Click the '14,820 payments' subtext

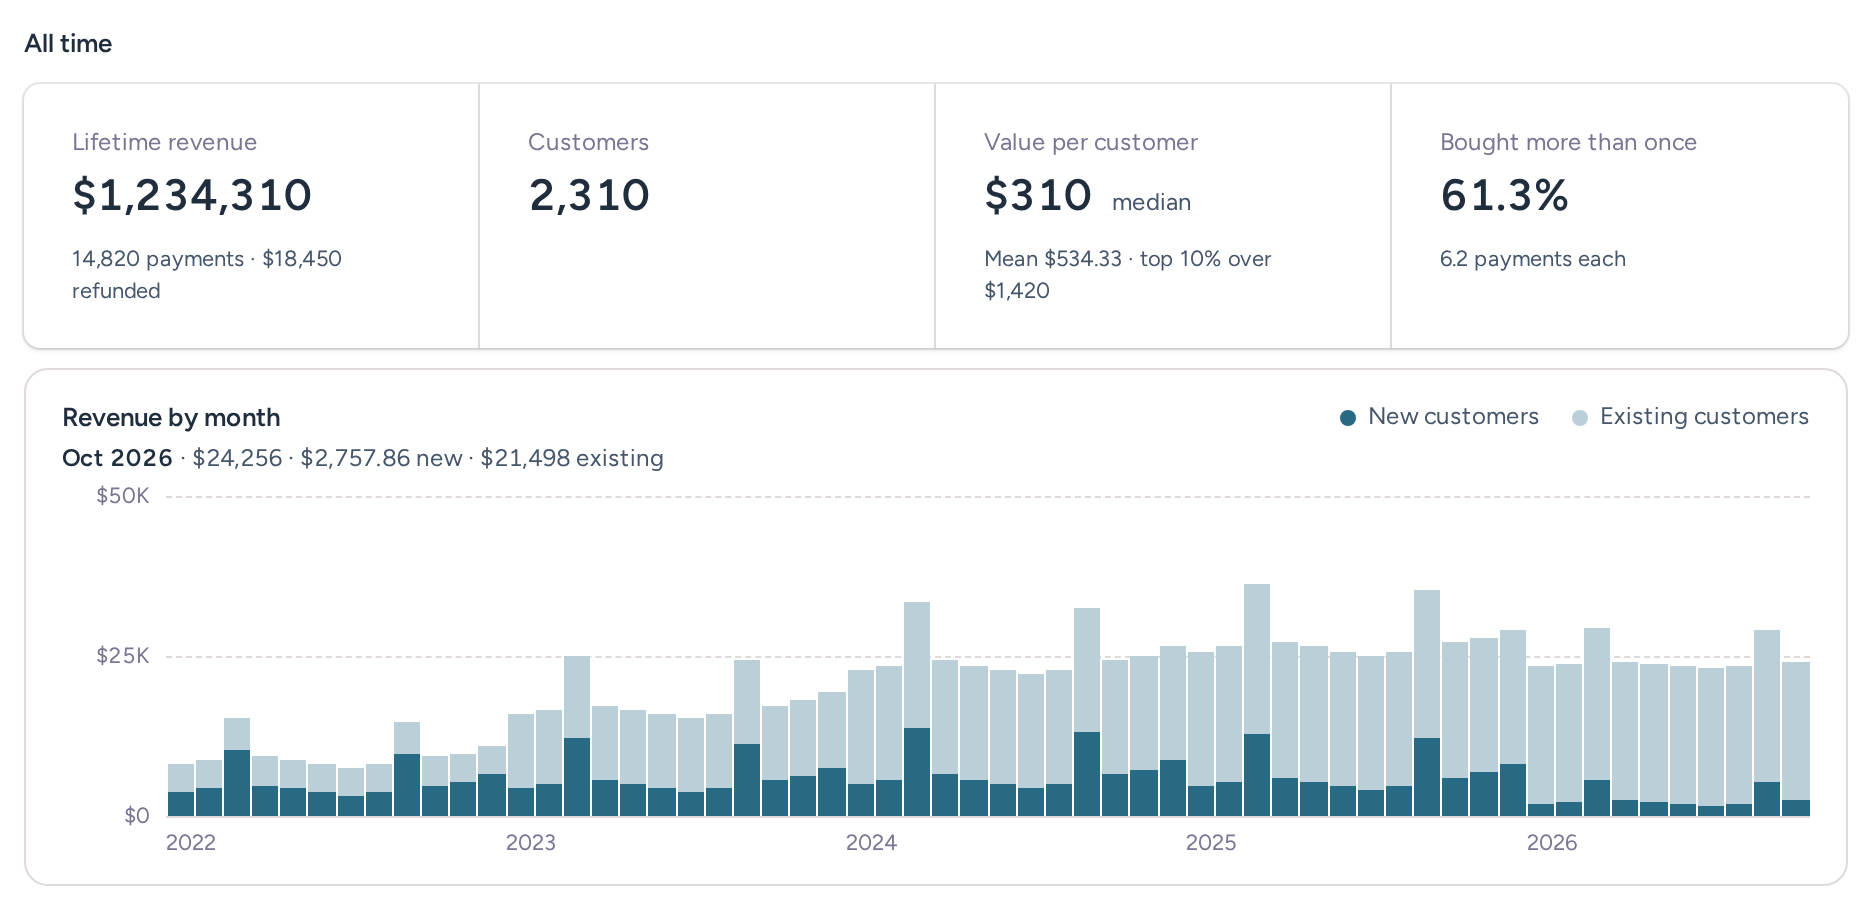[x=158, y=259]
